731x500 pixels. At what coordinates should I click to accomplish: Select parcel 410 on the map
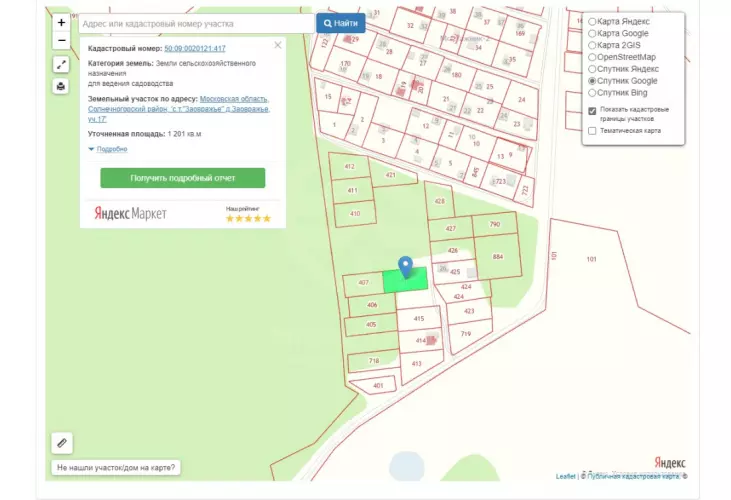pos(355,214)
